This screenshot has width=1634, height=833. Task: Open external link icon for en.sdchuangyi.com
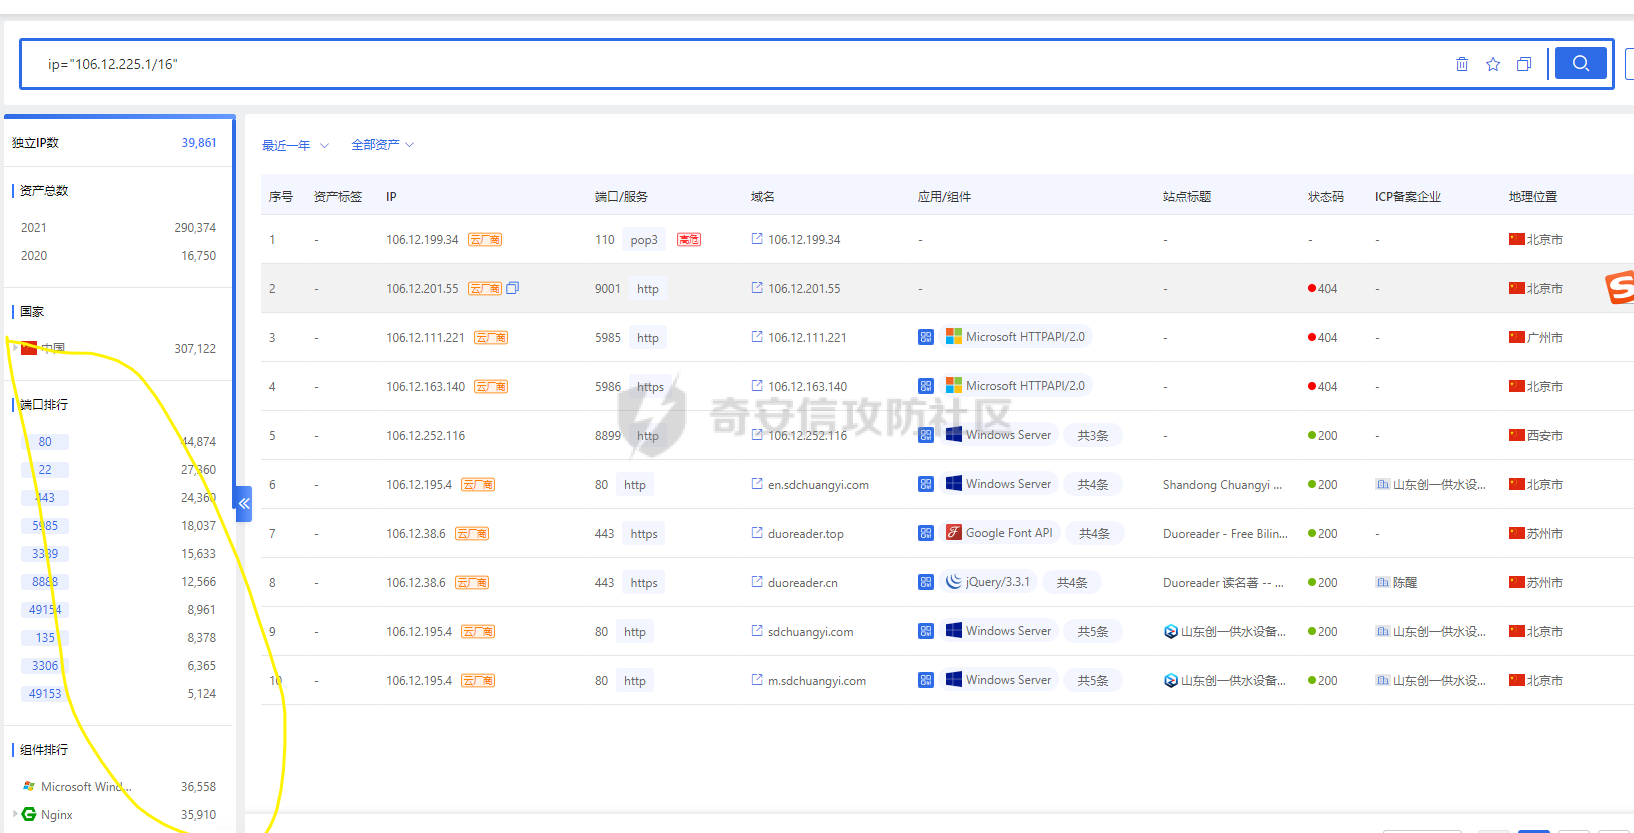click(757, 484)
